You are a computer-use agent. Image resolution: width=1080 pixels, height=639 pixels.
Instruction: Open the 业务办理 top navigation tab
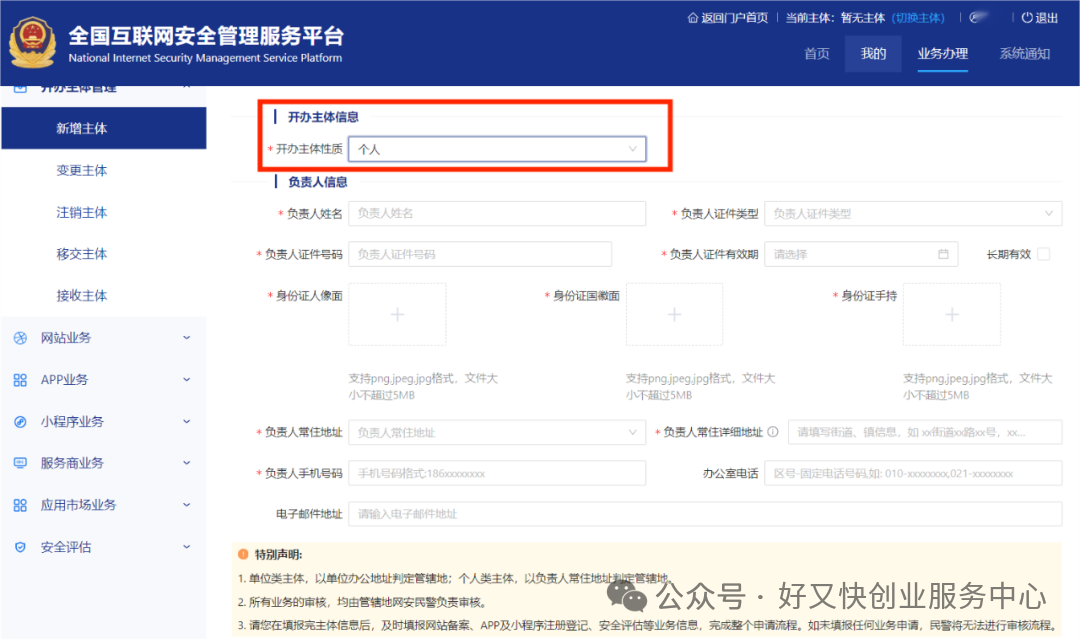pyautogui.click(x=943, y=54)
